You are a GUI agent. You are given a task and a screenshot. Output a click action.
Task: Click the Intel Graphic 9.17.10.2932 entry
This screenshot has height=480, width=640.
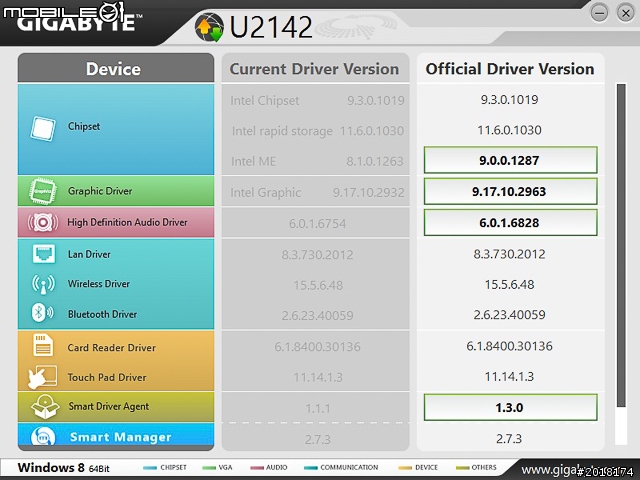pyautogui.click(x=317, y=192)
